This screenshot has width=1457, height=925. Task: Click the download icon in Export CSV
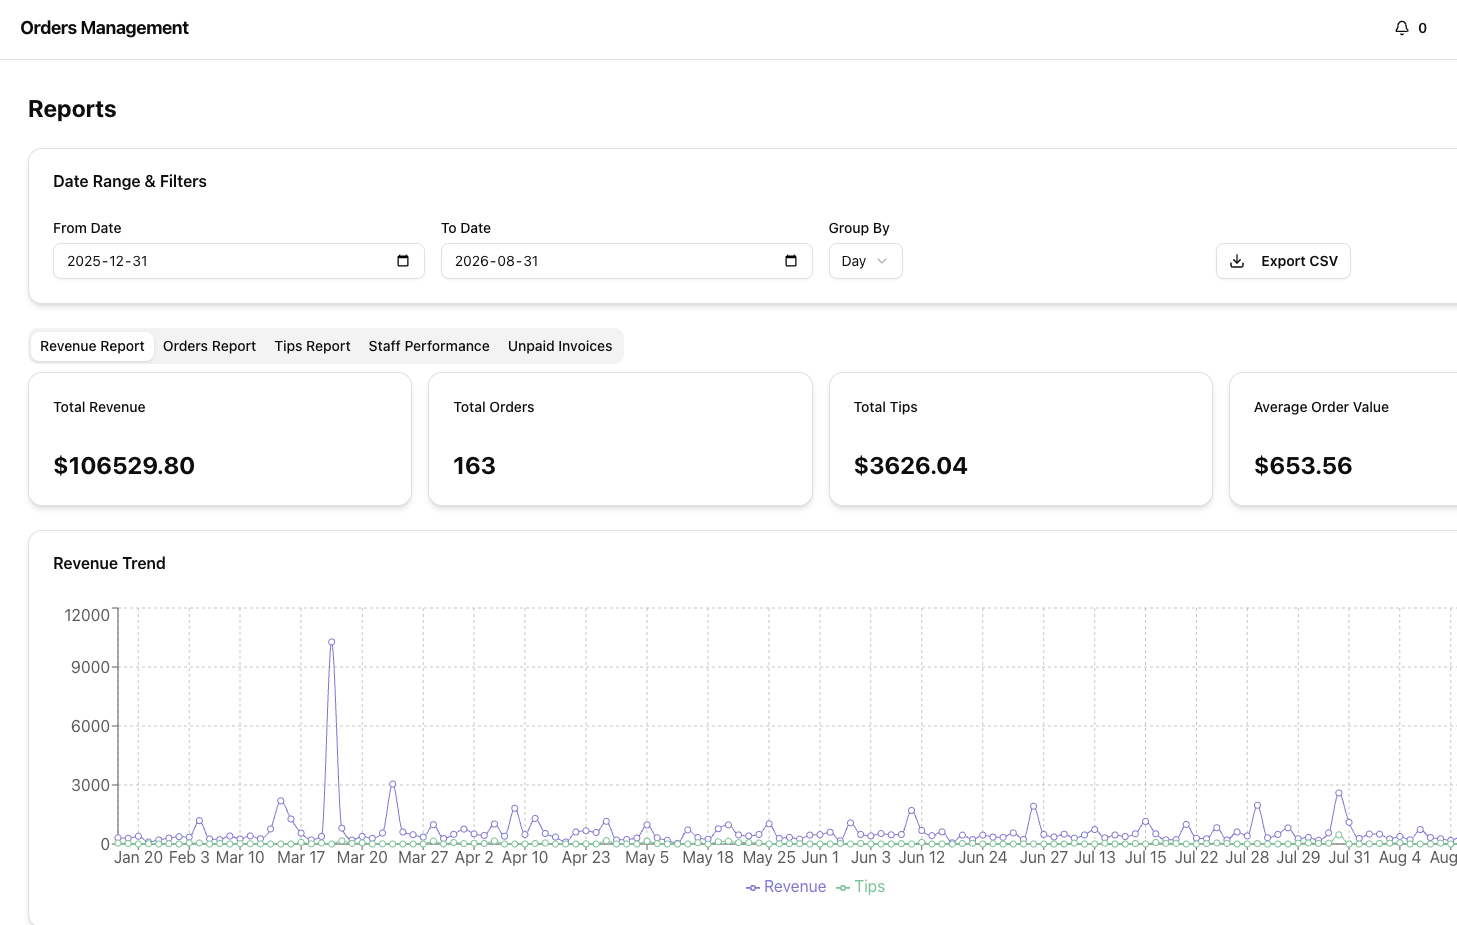pos(1237,261)
